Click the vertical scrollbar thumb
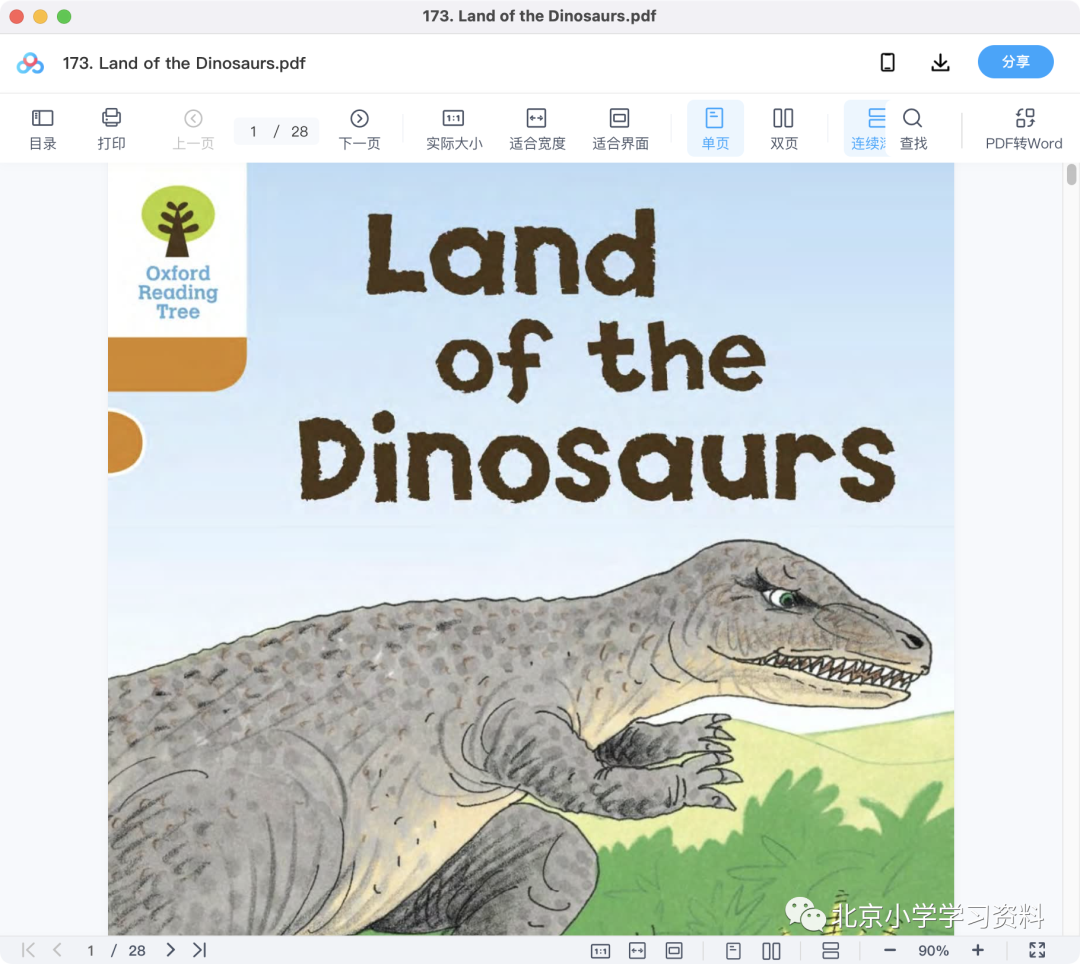 [1071, 174]
